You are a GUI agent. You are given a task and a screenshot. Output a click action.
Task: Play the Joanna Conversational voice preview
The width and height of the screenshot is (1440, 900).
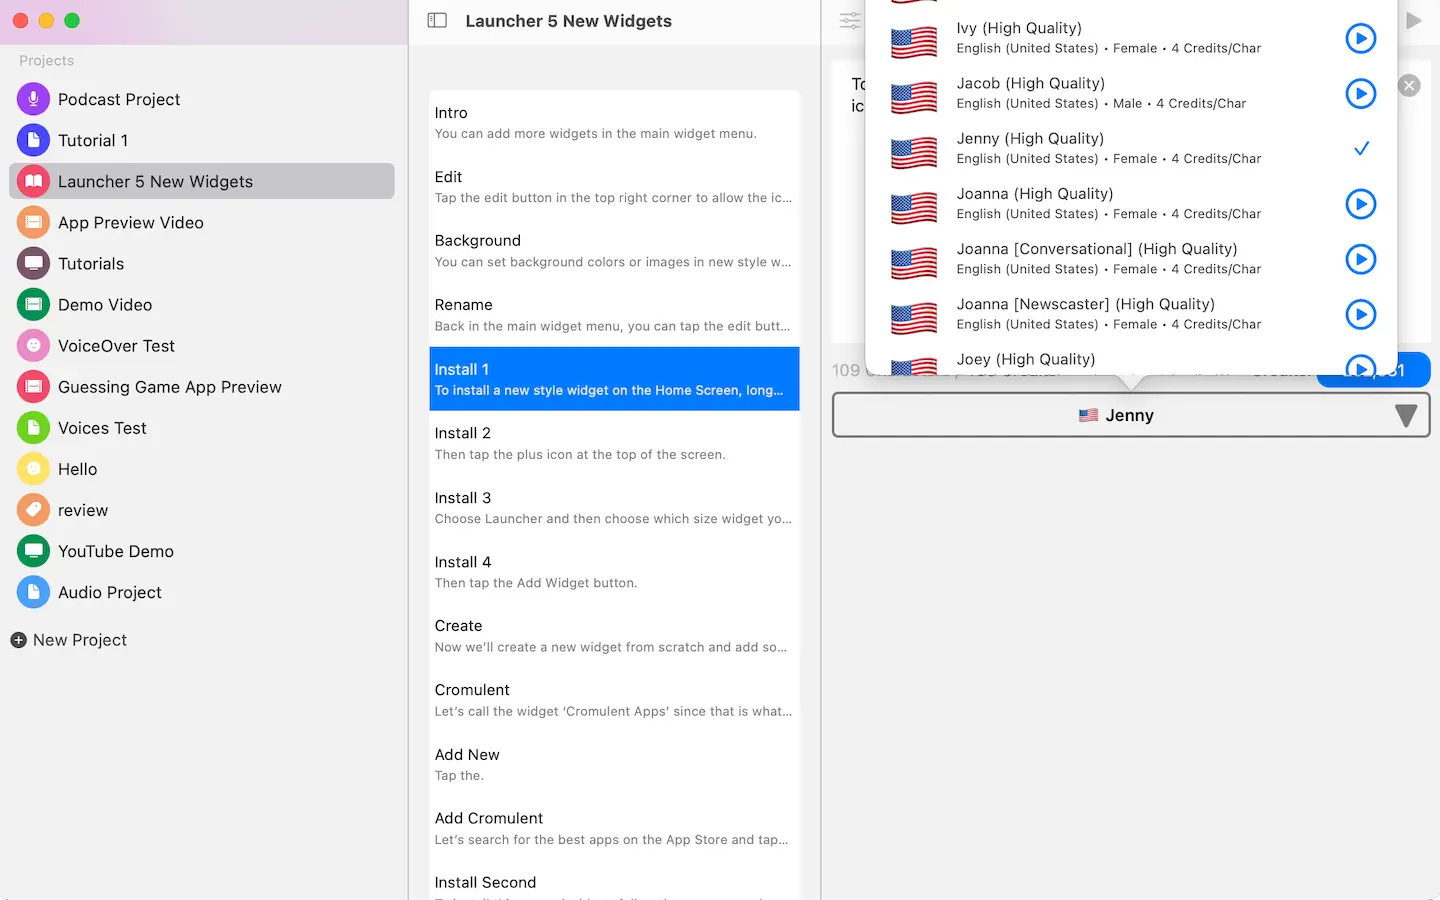coord(1360,259)
